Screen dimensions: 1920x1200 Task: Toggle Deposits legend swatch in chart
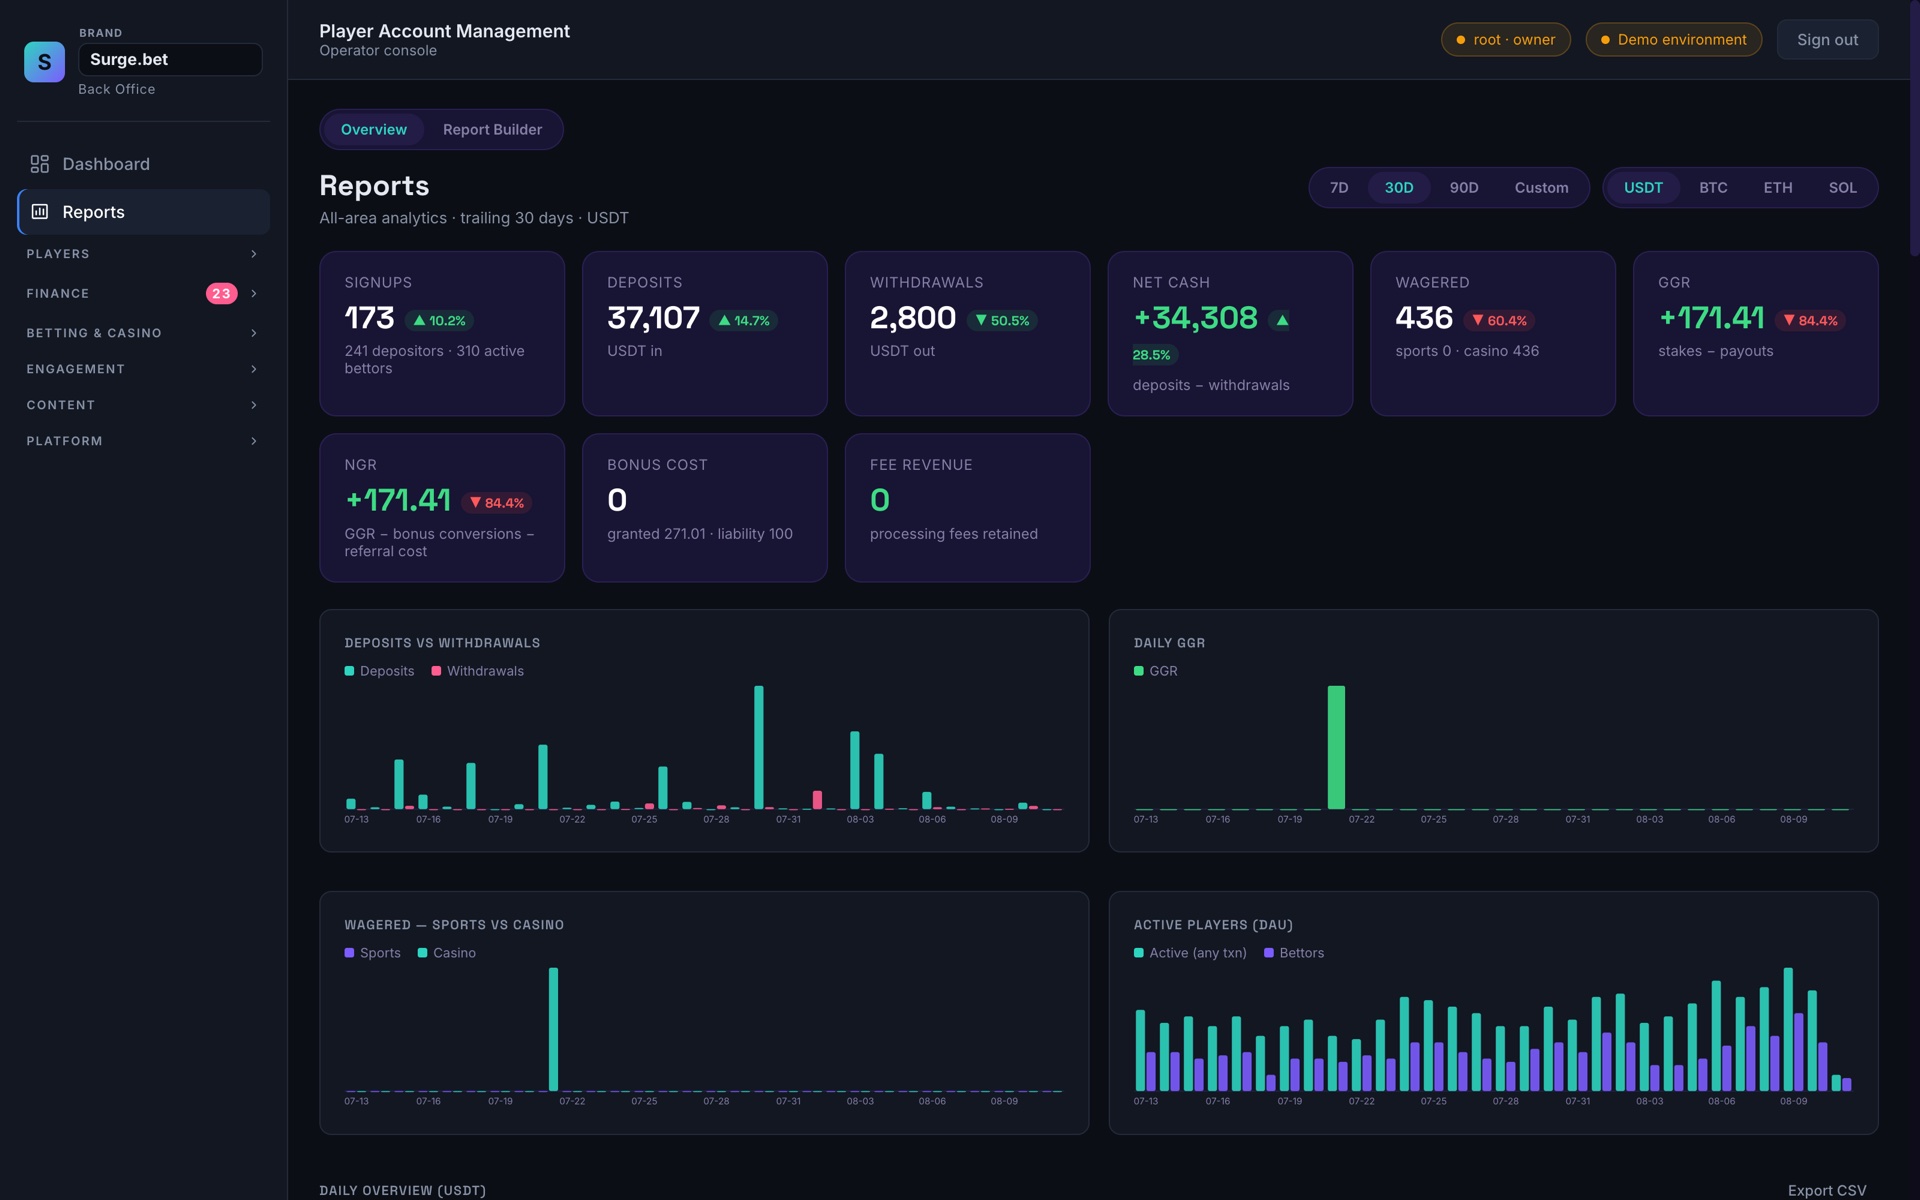coord(349,671)
